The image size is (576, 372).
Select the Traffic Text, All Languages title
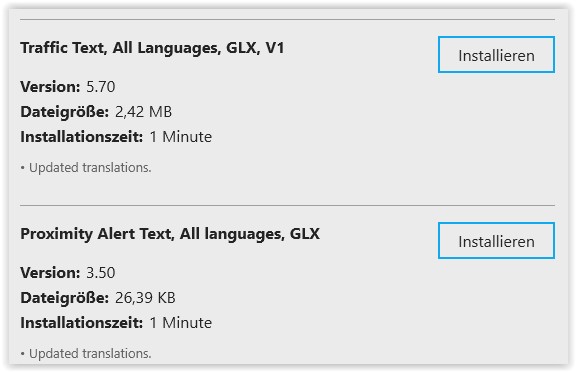(x=152, y=48)
